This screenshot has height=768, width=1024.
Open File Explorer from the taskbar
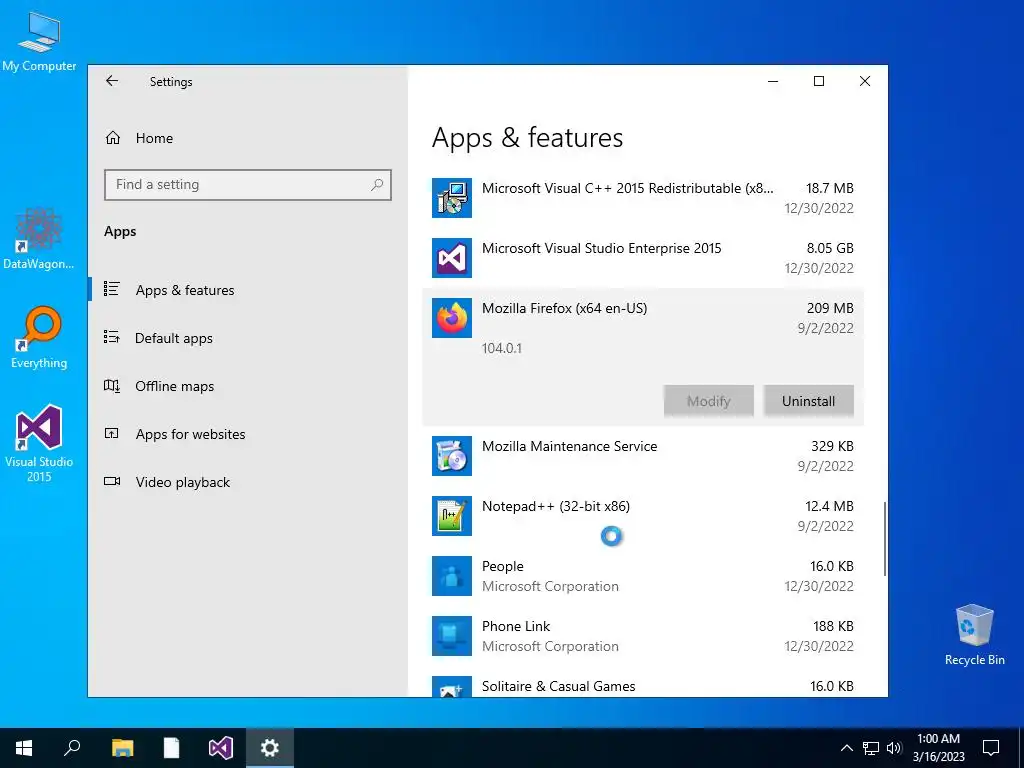click(x=122, y=748)
